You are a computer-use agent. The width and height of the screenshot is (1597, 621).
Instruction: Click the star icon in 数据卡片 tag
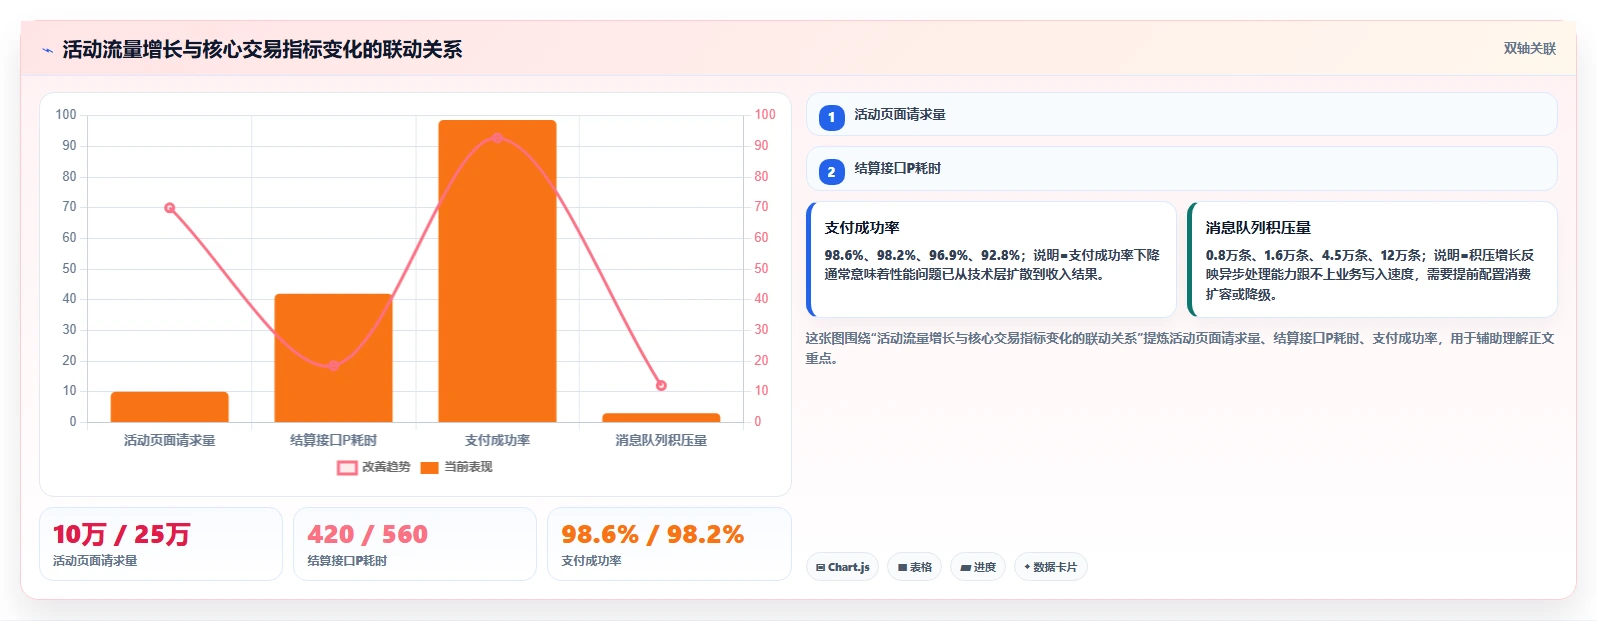pyautogui.click(x=1027, y=567)
